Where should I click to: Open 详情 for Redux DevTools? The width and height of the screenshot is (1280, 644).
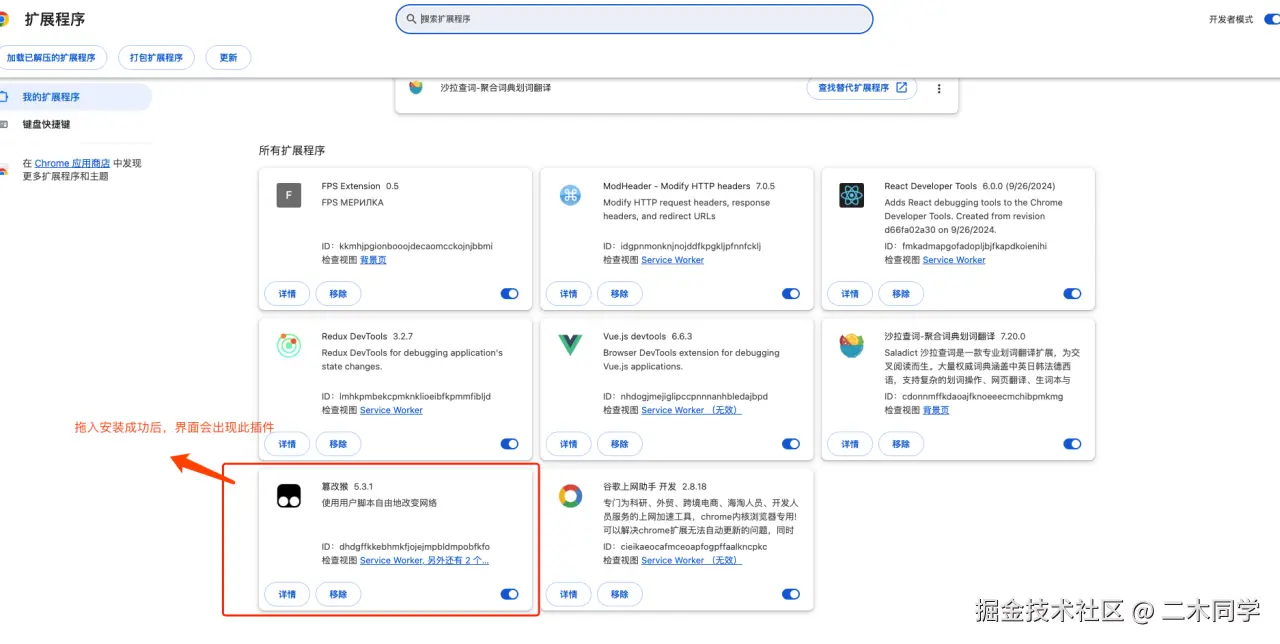287,444
